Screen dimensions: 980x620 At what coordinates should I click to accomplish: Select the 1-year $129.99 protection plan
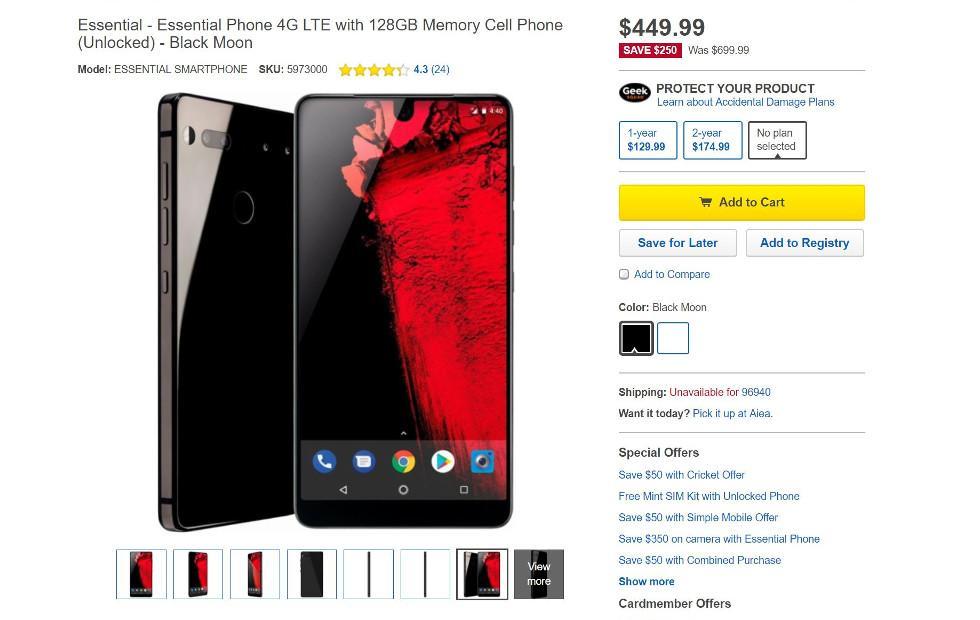click(x=648, y=140)
